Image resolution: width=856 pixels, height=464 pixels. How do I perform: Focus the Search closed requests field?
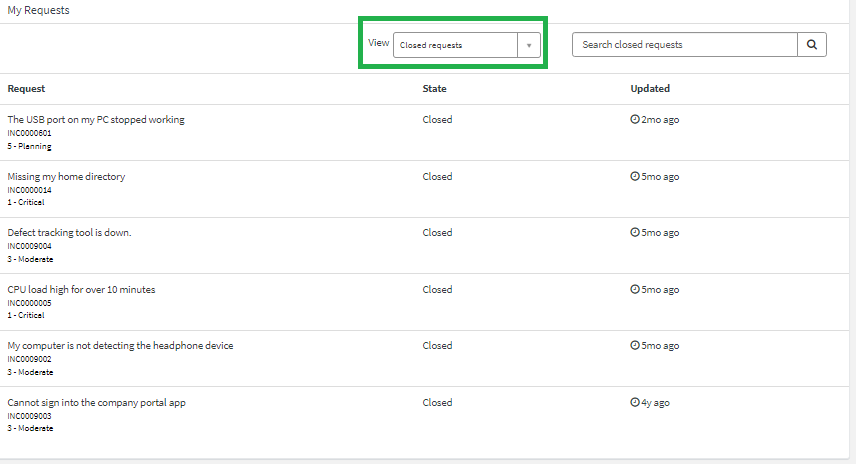click(685, 45)
